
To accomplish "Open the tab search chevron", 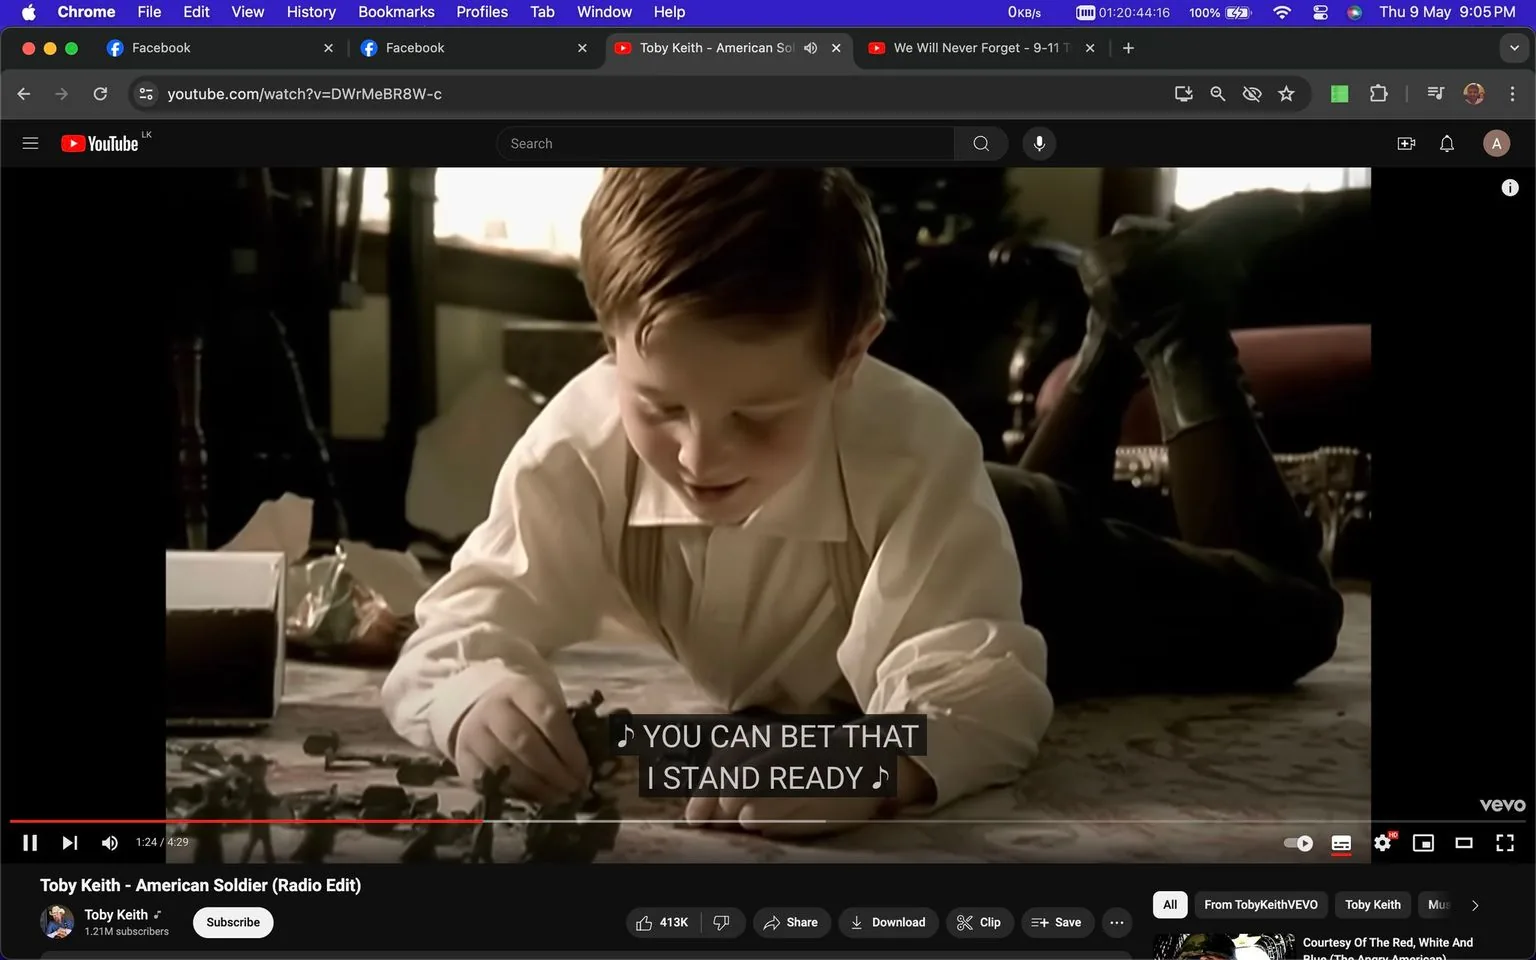I will [1516, 47].
